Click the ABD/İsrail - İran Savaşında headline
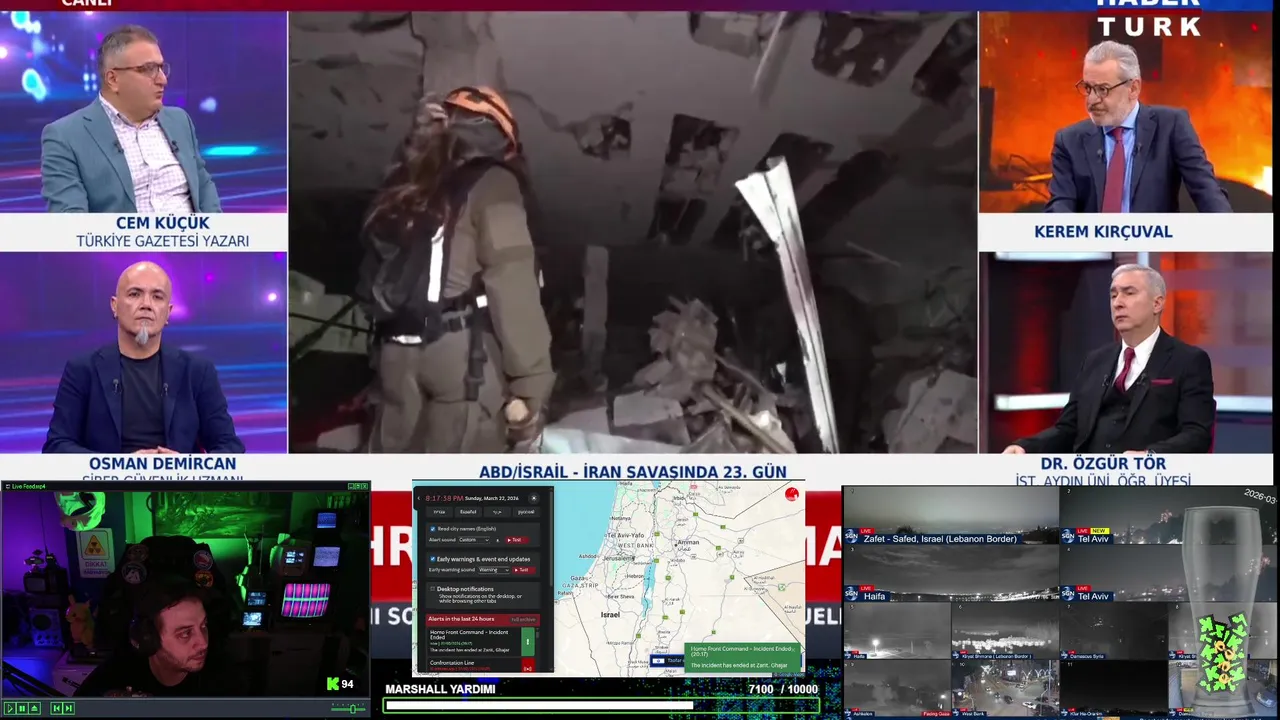1280x720 pixels. pyautogui.click(x=633, y=472)
